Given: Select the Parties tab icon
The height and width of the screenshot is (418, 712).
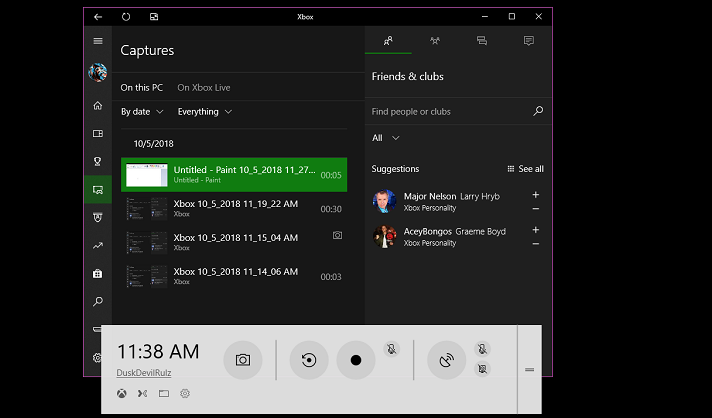Looking at the screenshot, I should pyautogui.click(x=435, y=41).
